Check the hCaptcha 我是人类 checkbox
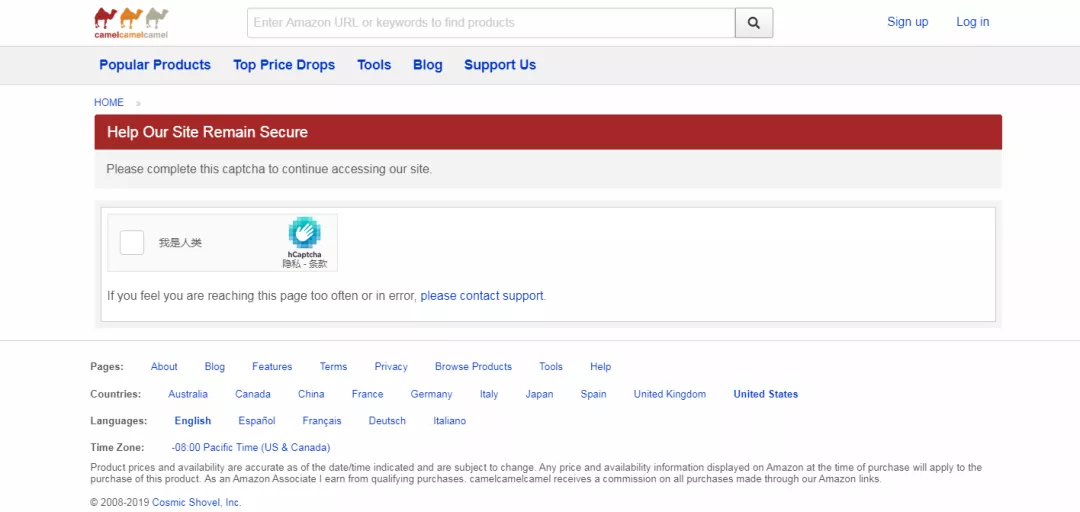 pyautogui.click(x=132, y=243)
